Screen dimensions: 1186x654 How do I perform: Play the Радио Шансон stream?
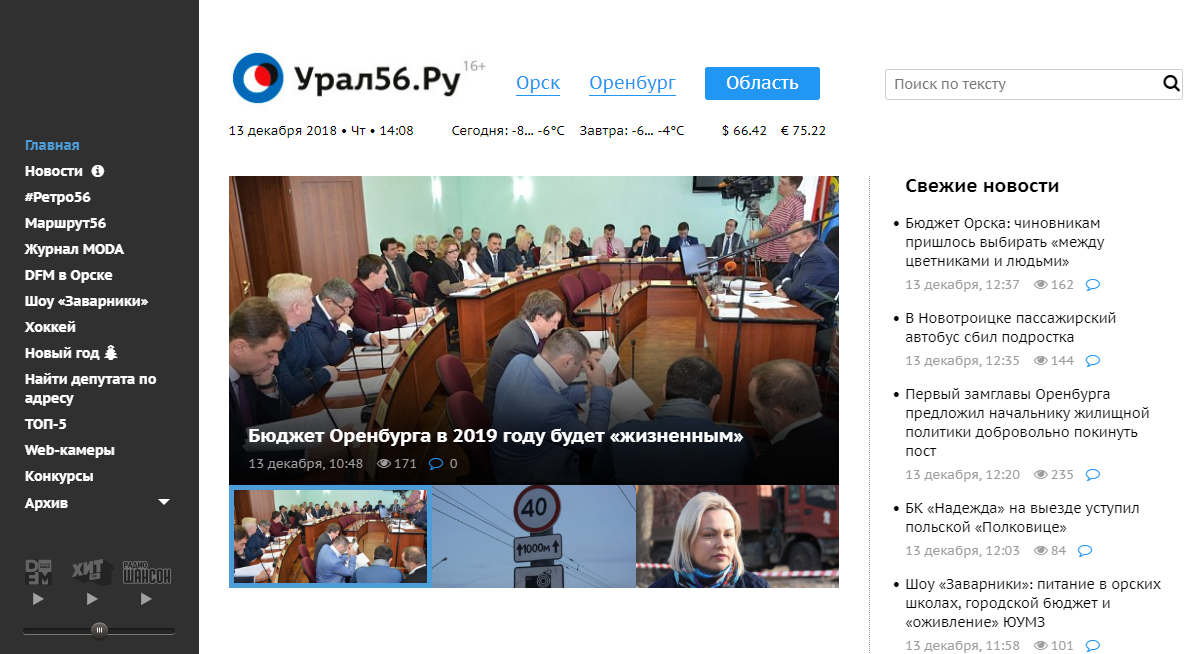(146, 600)
